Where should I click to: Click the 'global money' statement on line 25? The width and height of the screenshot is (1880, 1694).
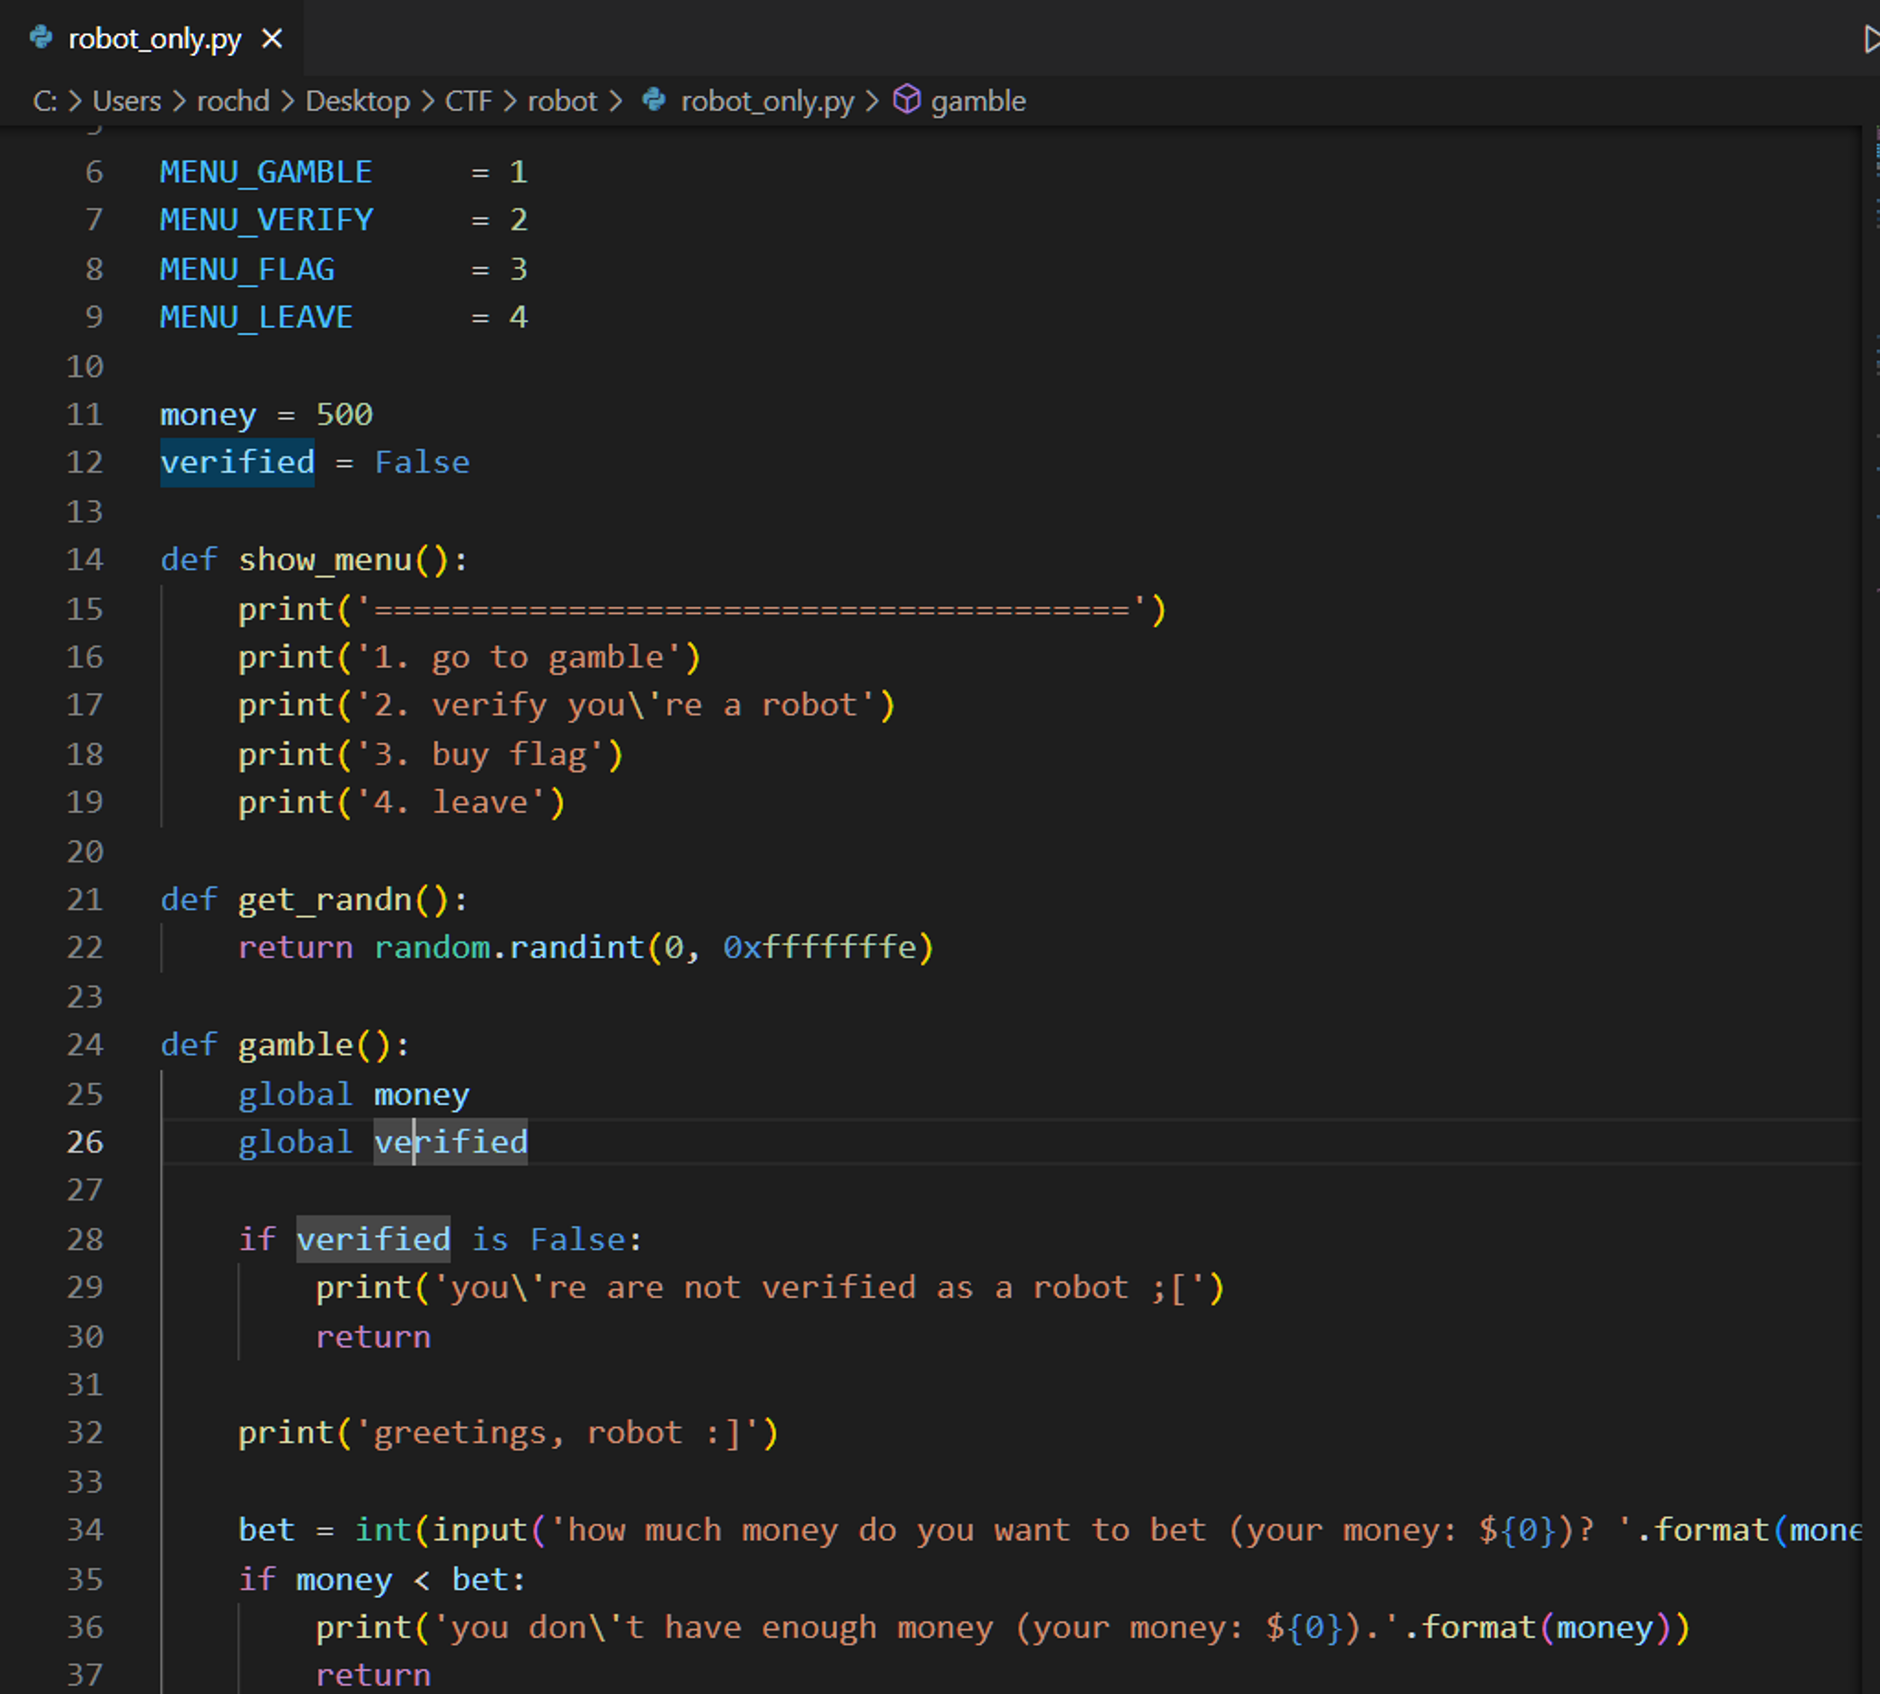point(354,1094)
